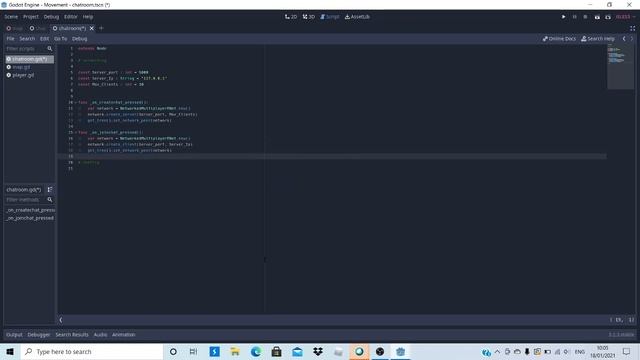The height and width of the screenshot is (360, 640).
Task: Open the Windows notification center
Action: coord(627,351)
